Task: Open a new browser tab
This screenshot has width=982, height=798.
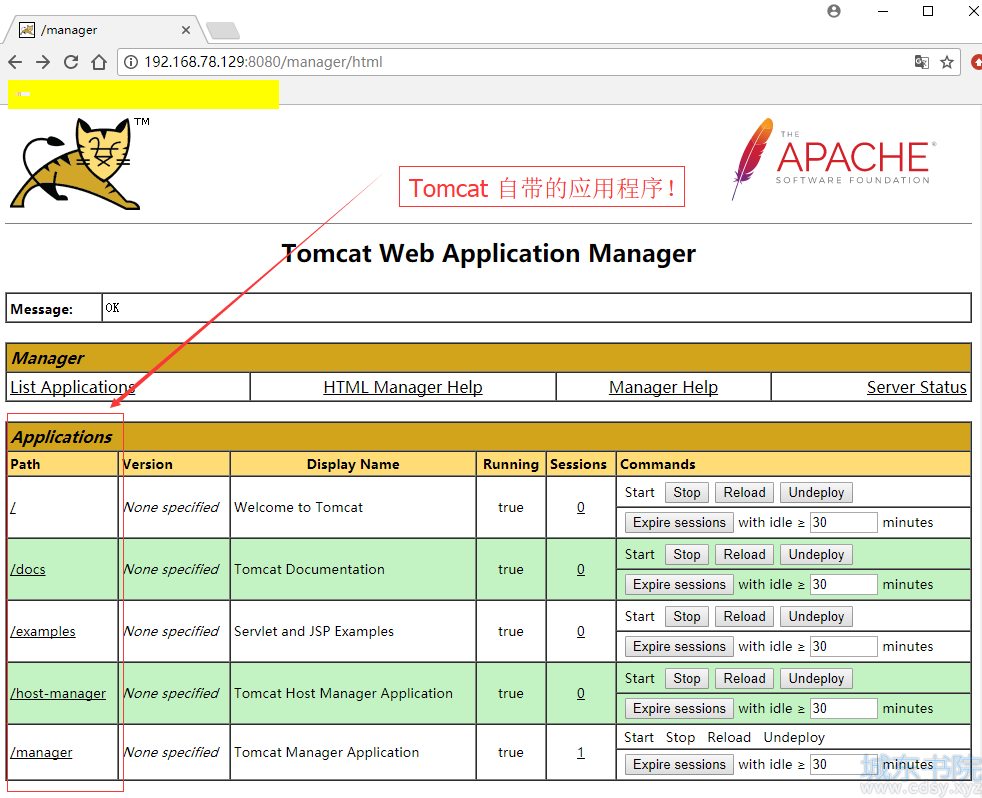Action: [x=223, y=30]
